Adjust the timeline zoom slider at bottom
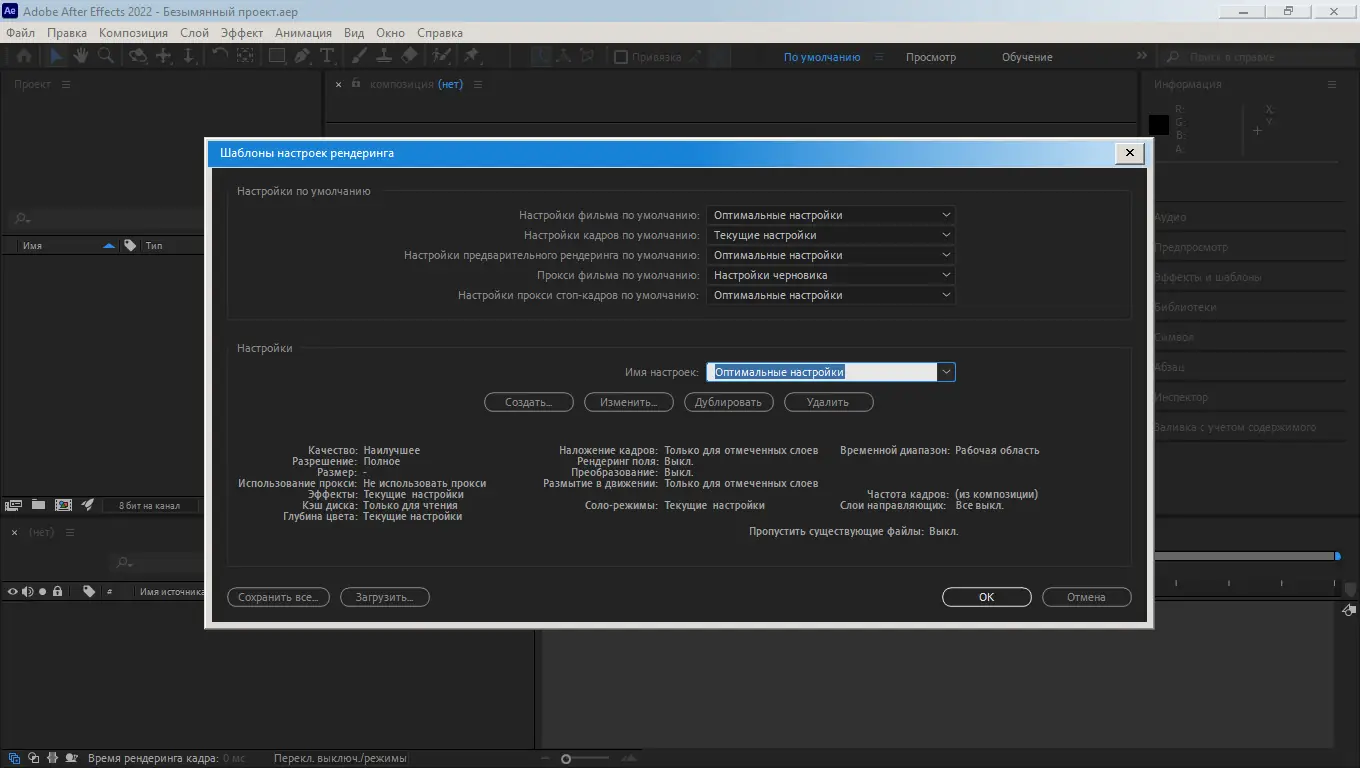 coord(565,758)
